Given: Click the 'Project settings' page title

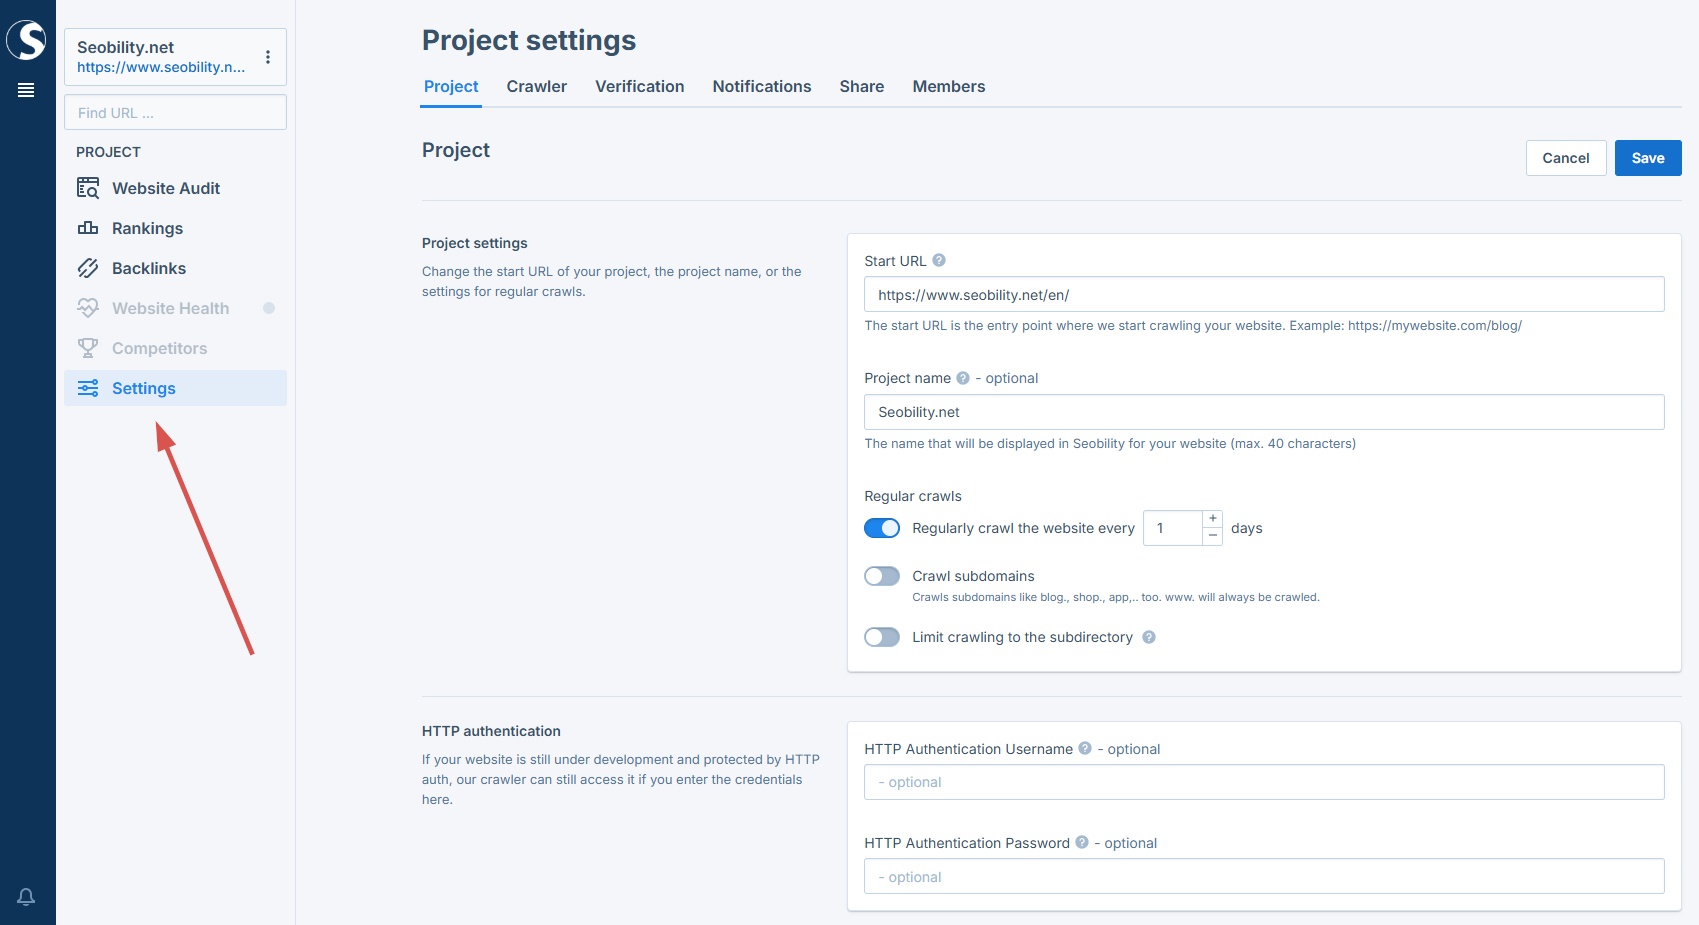Looking at the screenshot, I should tap(529, 40).
